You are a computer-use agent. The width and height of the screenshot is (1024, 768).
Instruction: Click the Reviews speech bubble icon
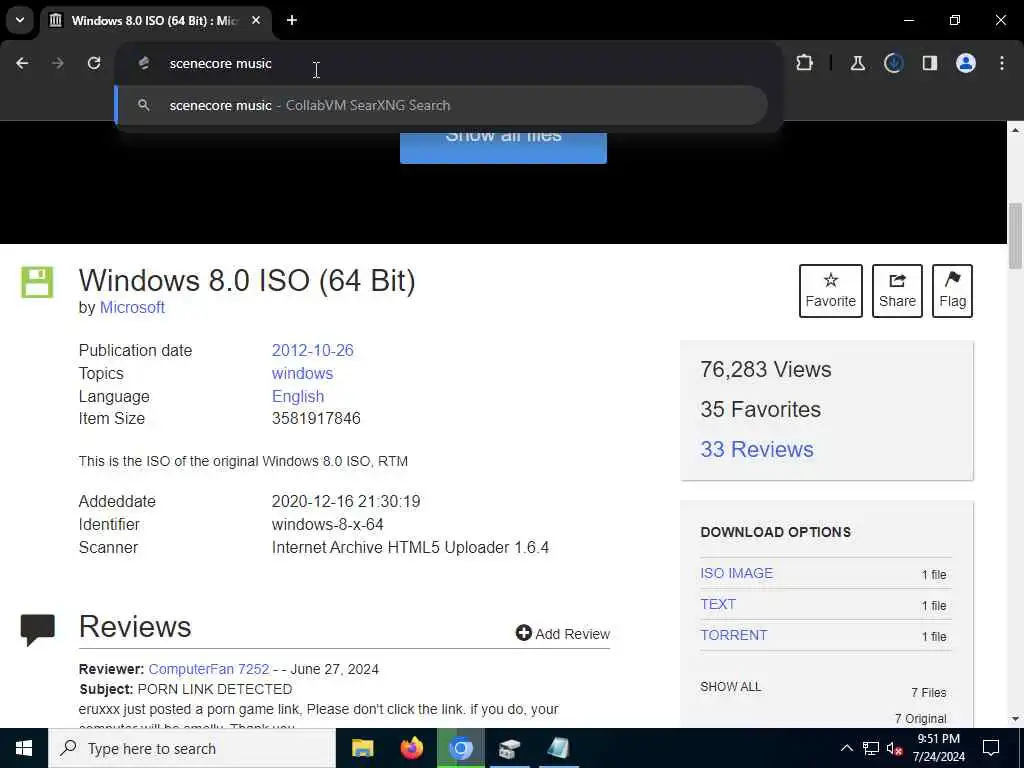point(37,630)
